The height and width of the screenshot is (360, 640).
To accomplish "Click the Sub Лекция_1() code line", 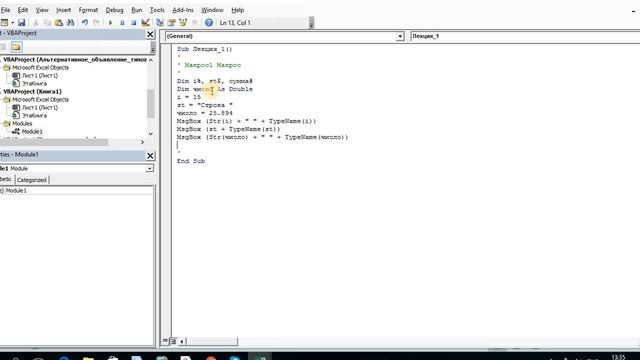I will [x=204, y=49].
